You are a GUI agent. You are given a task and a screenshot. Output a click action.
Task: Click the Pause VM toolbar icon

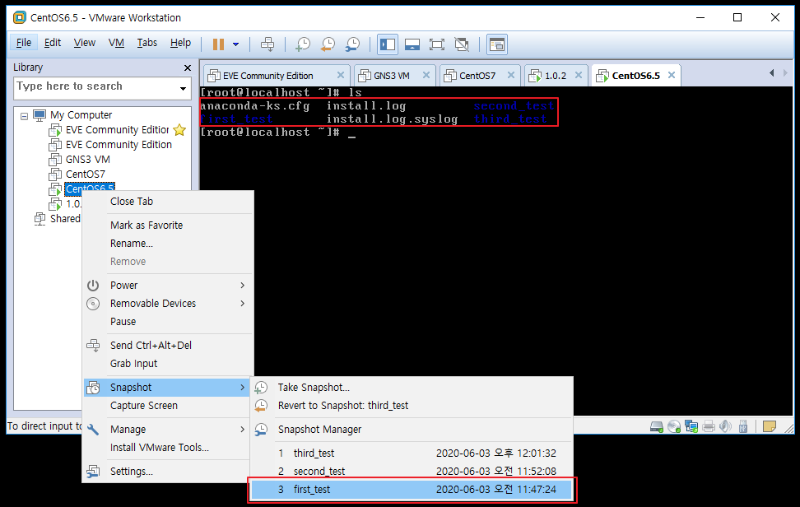click(218, 44)
